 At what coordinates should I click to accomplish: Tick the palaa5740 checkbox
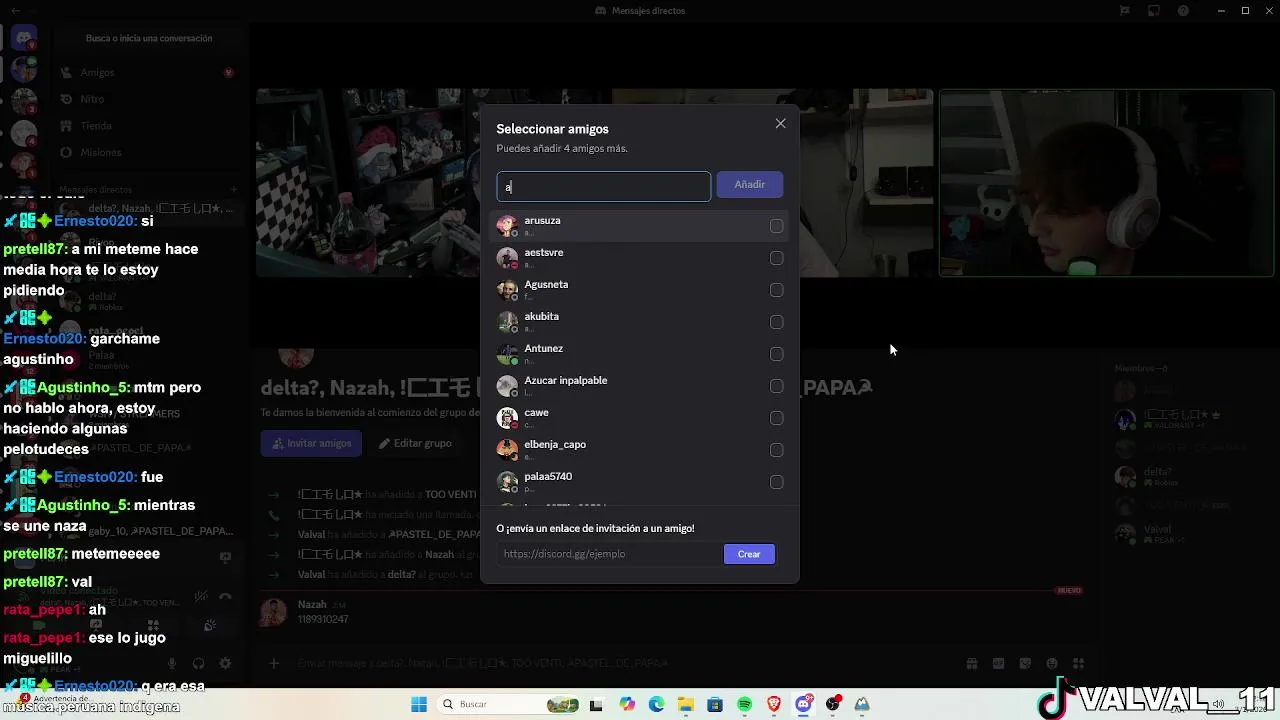(x=776, y=482)
